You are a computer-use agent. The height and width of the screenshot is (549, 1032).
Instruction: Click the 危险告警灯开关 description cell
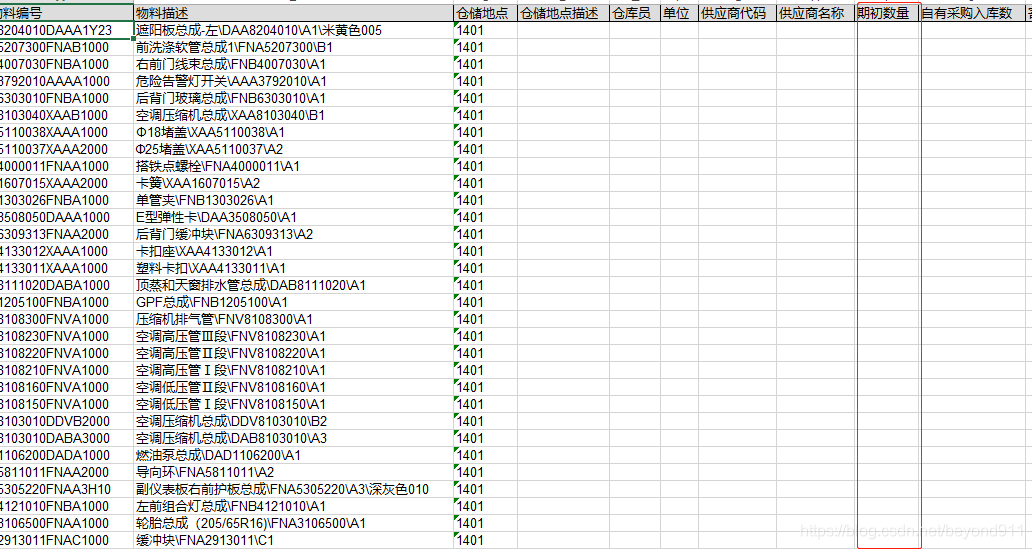tap(294, 82)
